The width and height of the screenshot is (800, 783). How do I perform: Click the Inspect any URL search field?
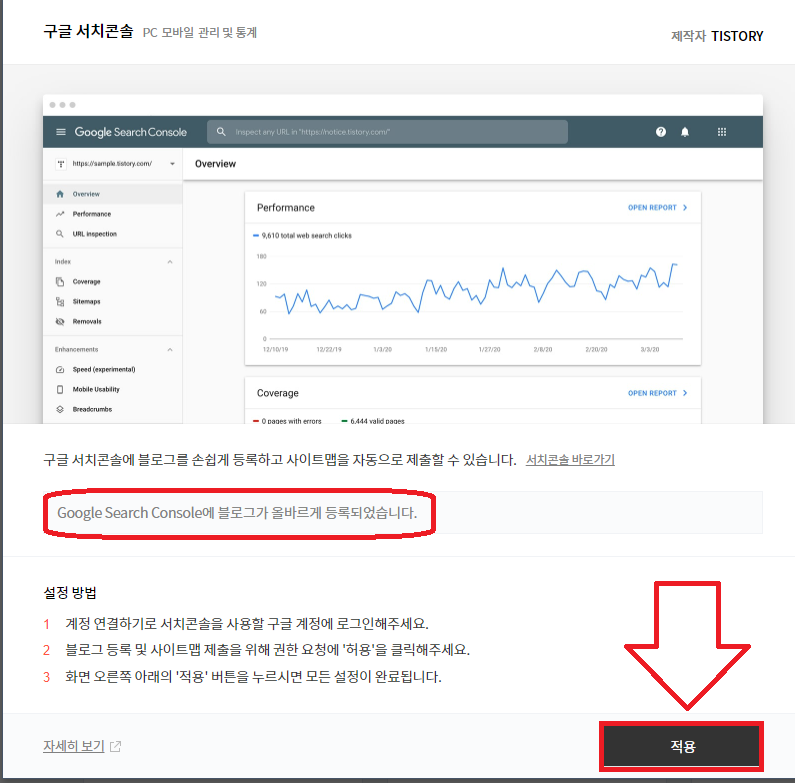pyautogui.click(x=387, y=132)
